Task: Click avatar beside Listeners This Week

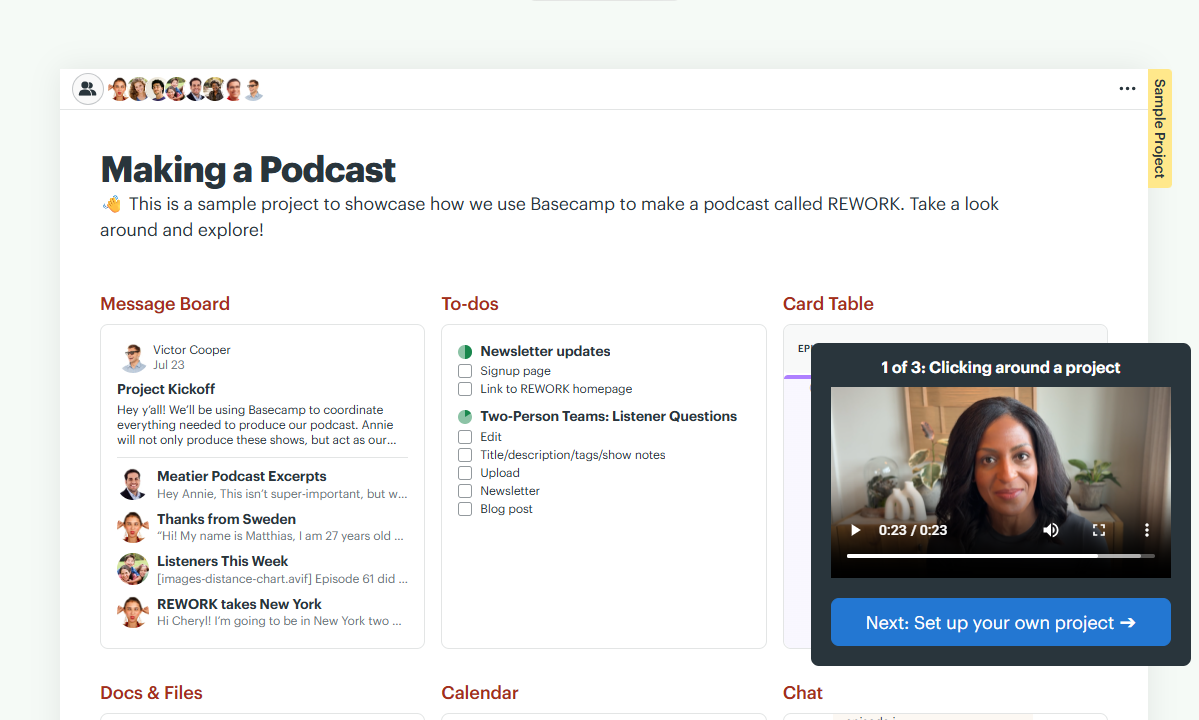Action: [133, 569]
